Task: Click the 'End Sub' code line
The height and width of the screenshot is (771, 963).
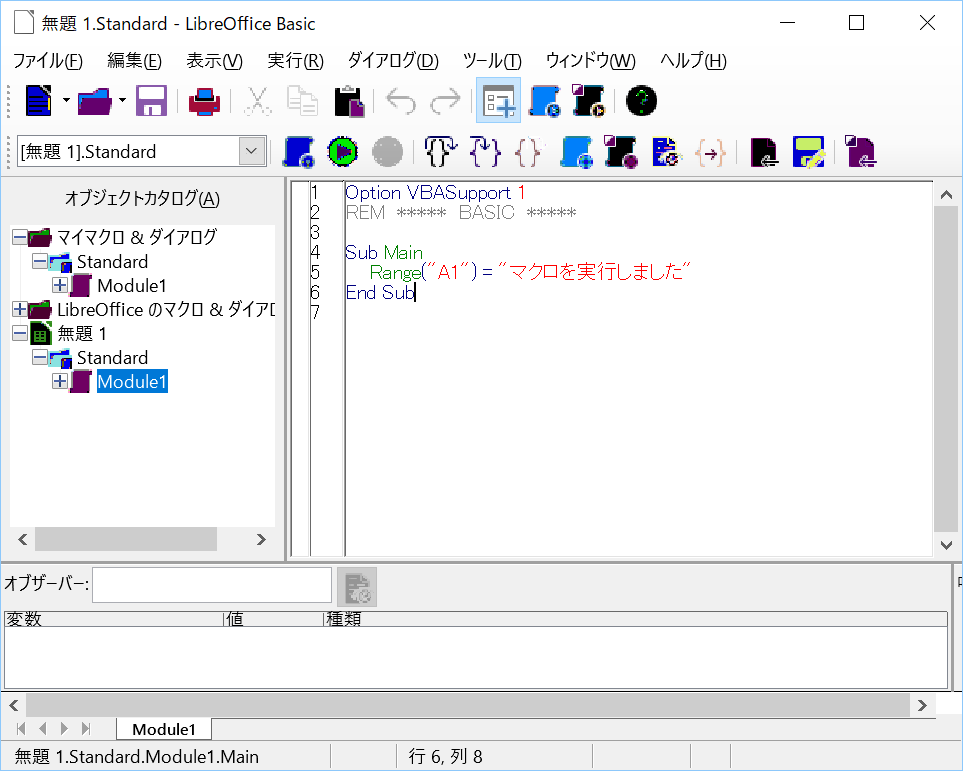Action: click(x=380, y=292)
